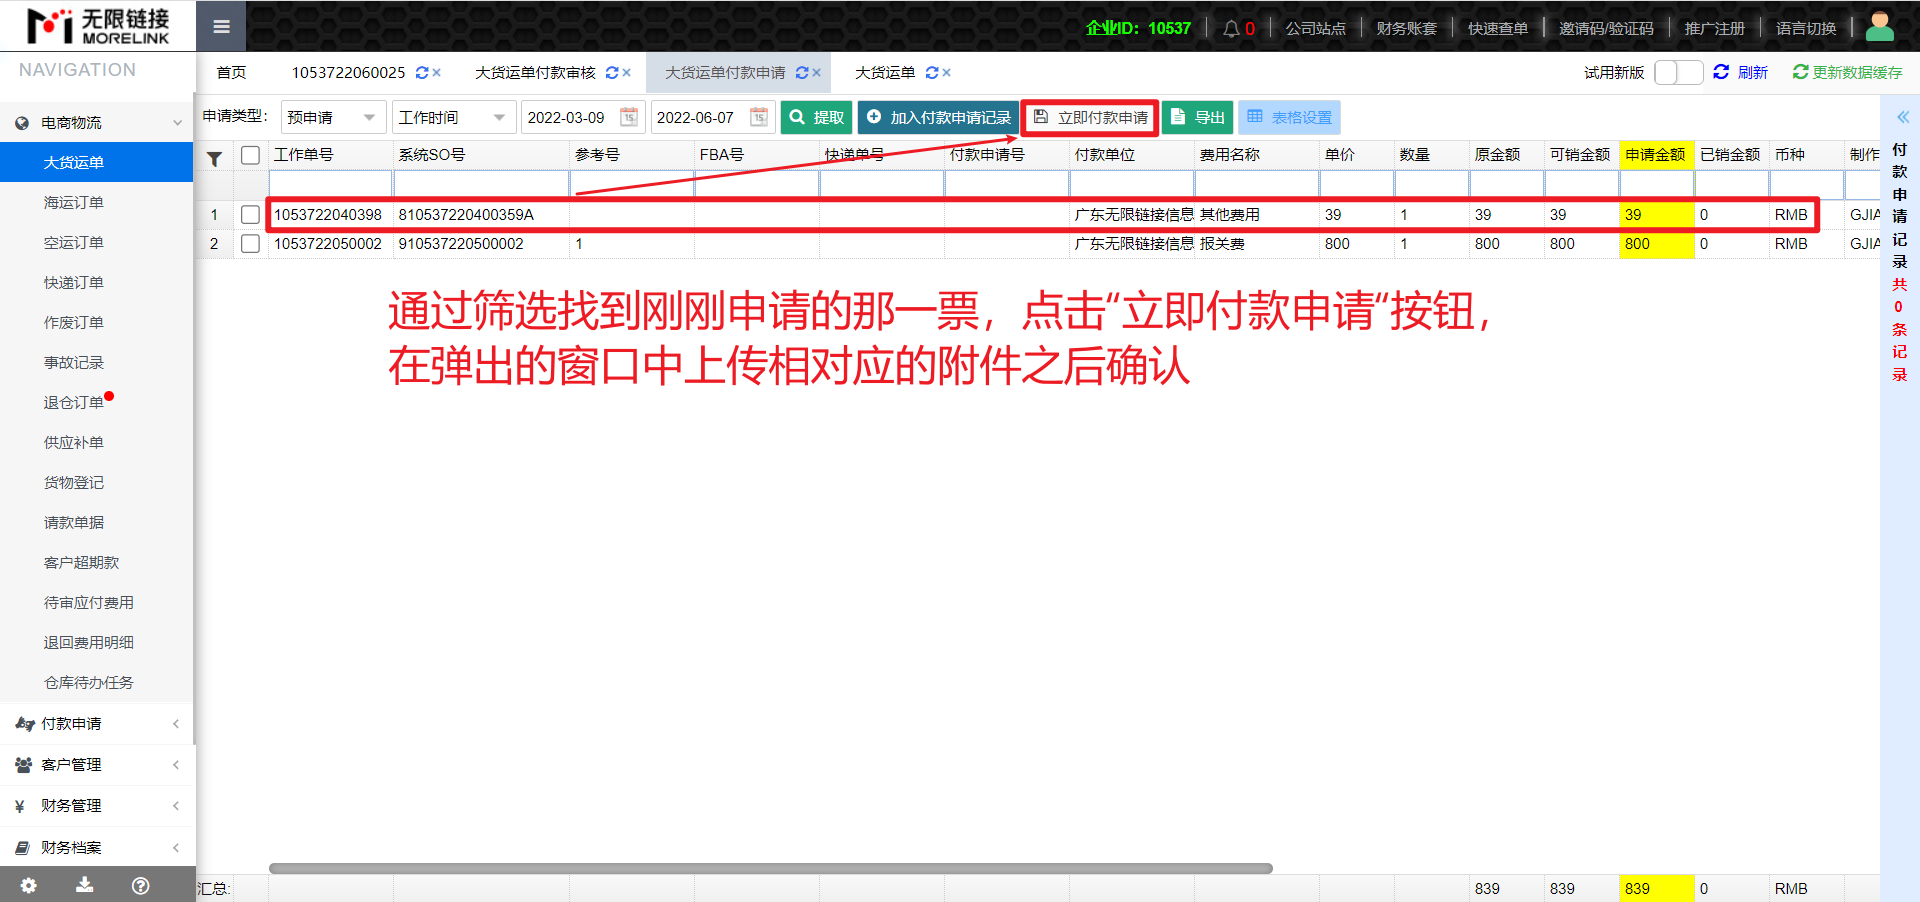Image resolution: width=1920 pixels, height=902 pixels.
Task: Collapse the 付款申请记录 side panel chevron
Action: pos(1902,117)
